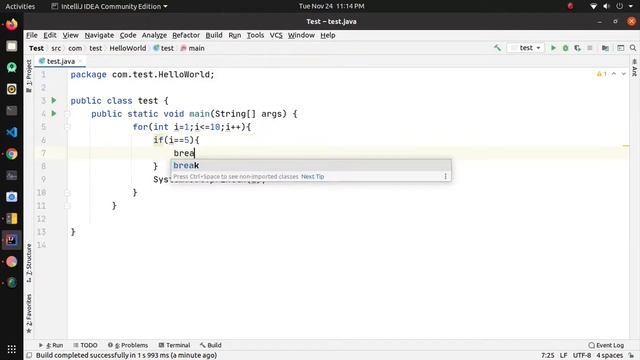The image size is (640, 360).
Task: Toggle the Run tool window button
Action: coord(51,345)
